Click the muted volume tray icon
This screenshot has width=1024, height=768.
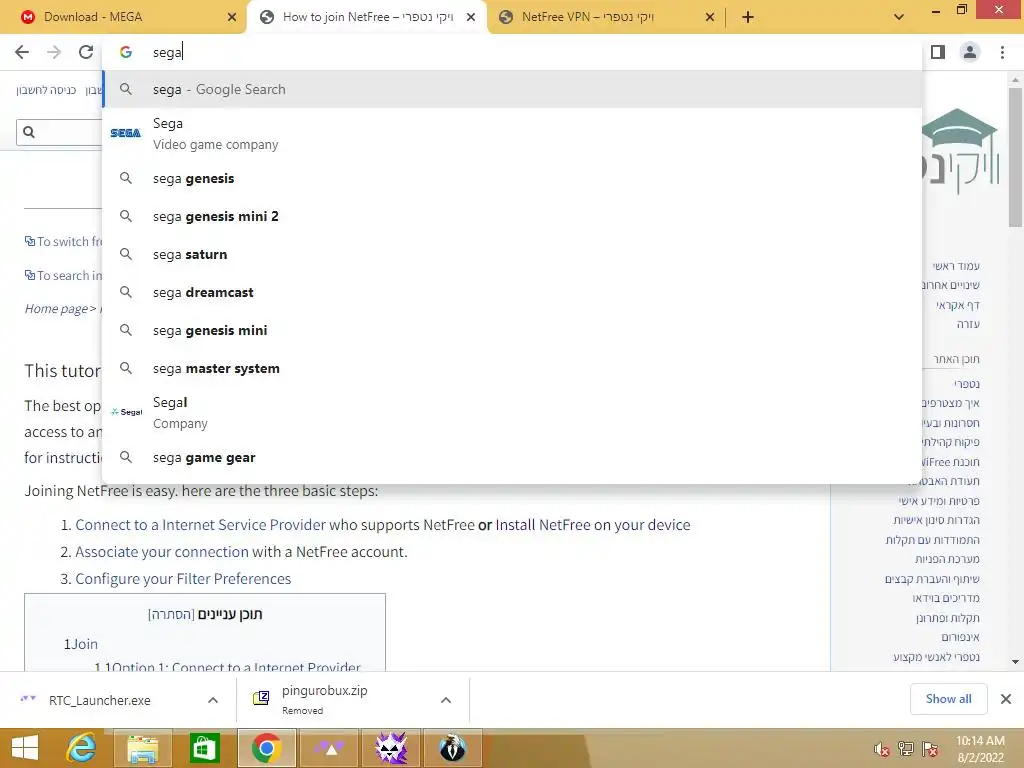pyautogui.click(x=882, y=749)
